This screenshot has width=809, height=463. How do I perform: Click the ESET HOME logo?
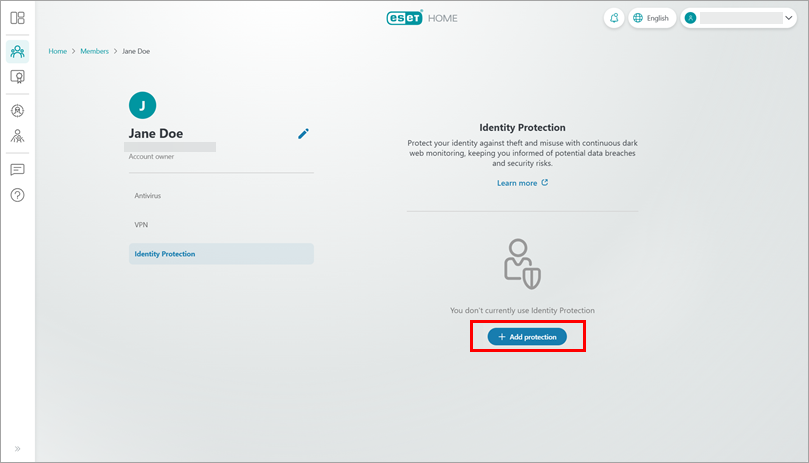pyautogui.click(x=421, y=17)
